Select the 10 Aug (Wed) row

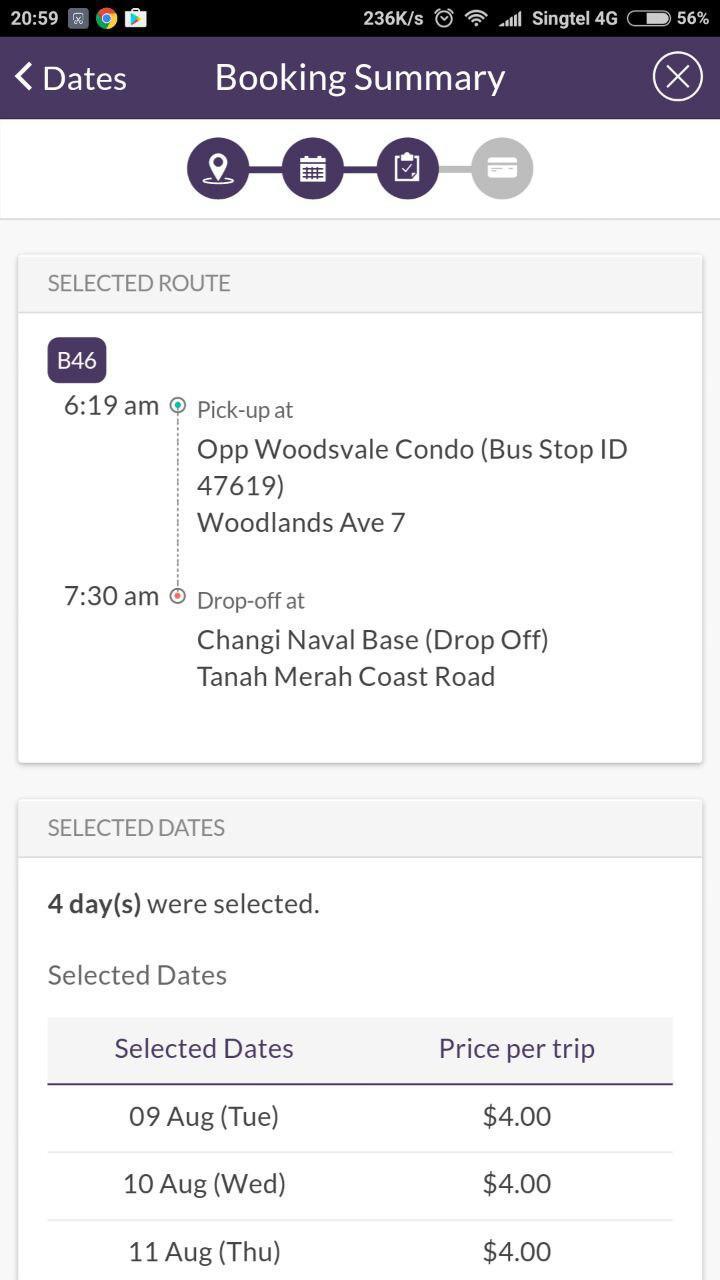[360, 1185]
